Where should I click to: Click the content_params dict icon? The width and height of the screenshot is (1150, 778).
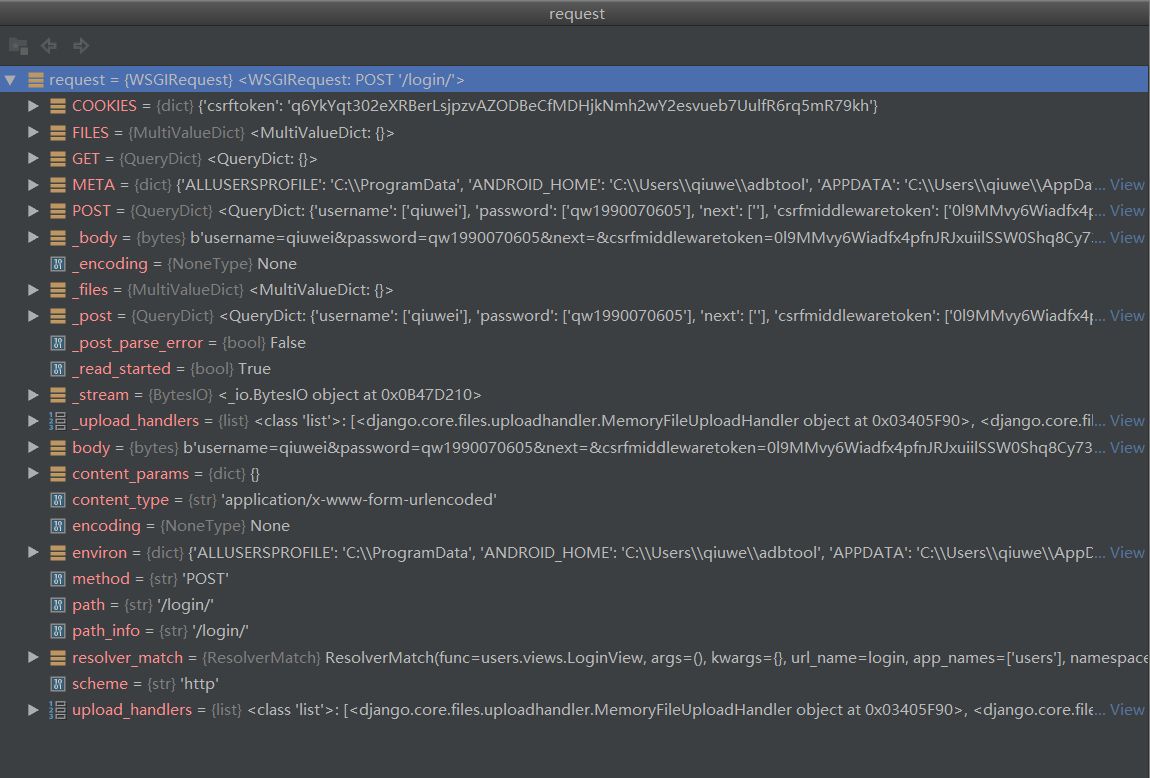[x=58, y=474]
